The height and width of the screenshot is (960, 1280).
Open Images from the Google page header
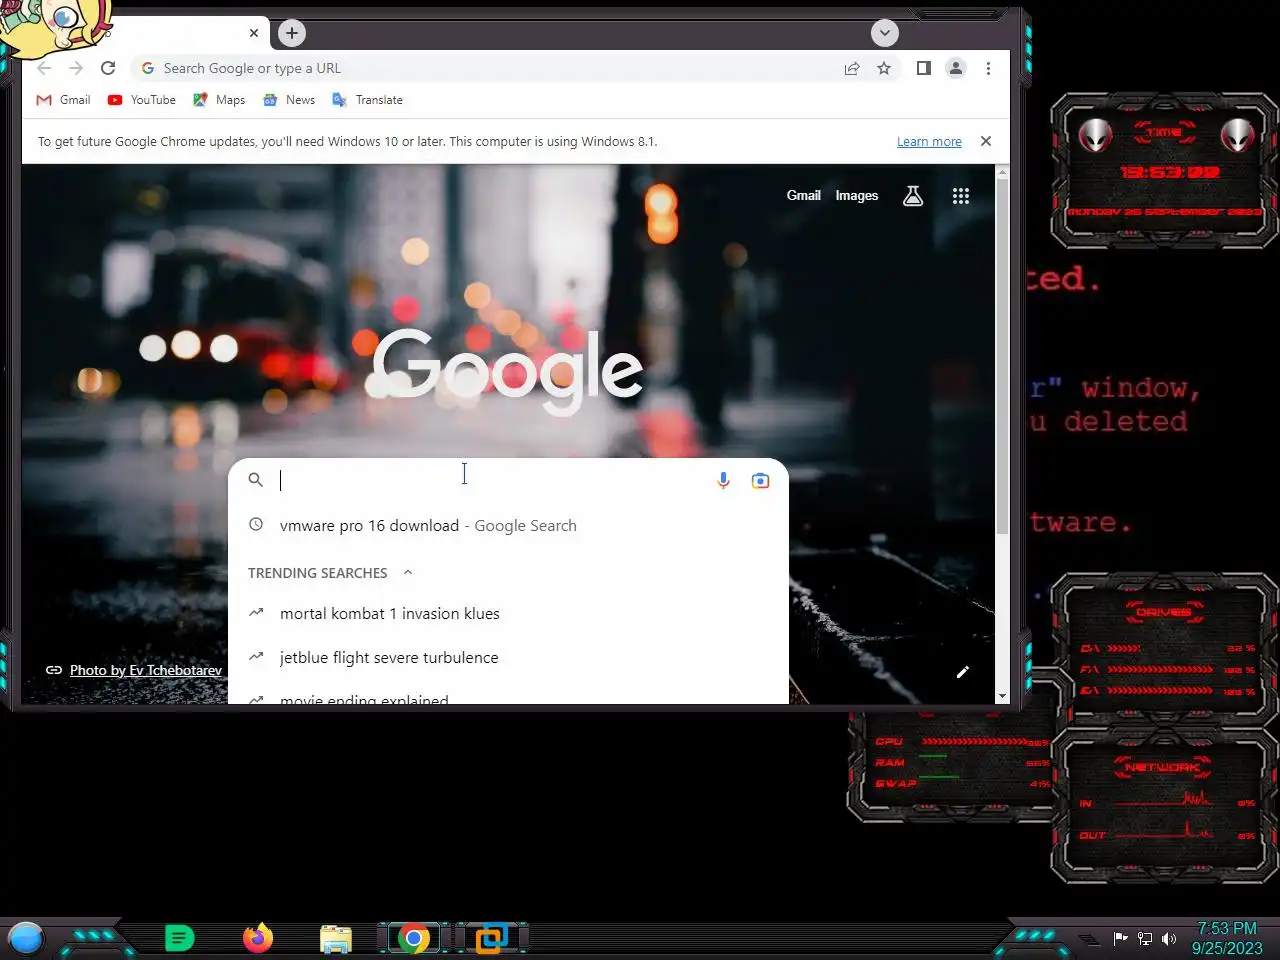pos(857,196)
